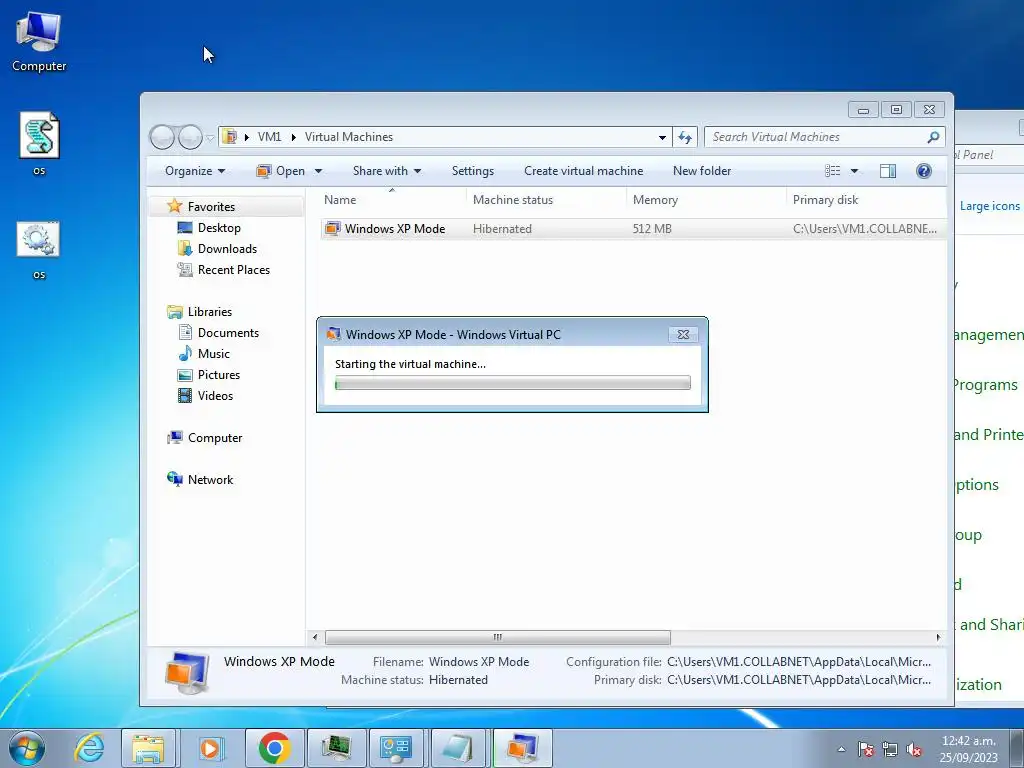Screen dimensions: 1024x768
Task: Click the network tray icon
Action: 889,749
